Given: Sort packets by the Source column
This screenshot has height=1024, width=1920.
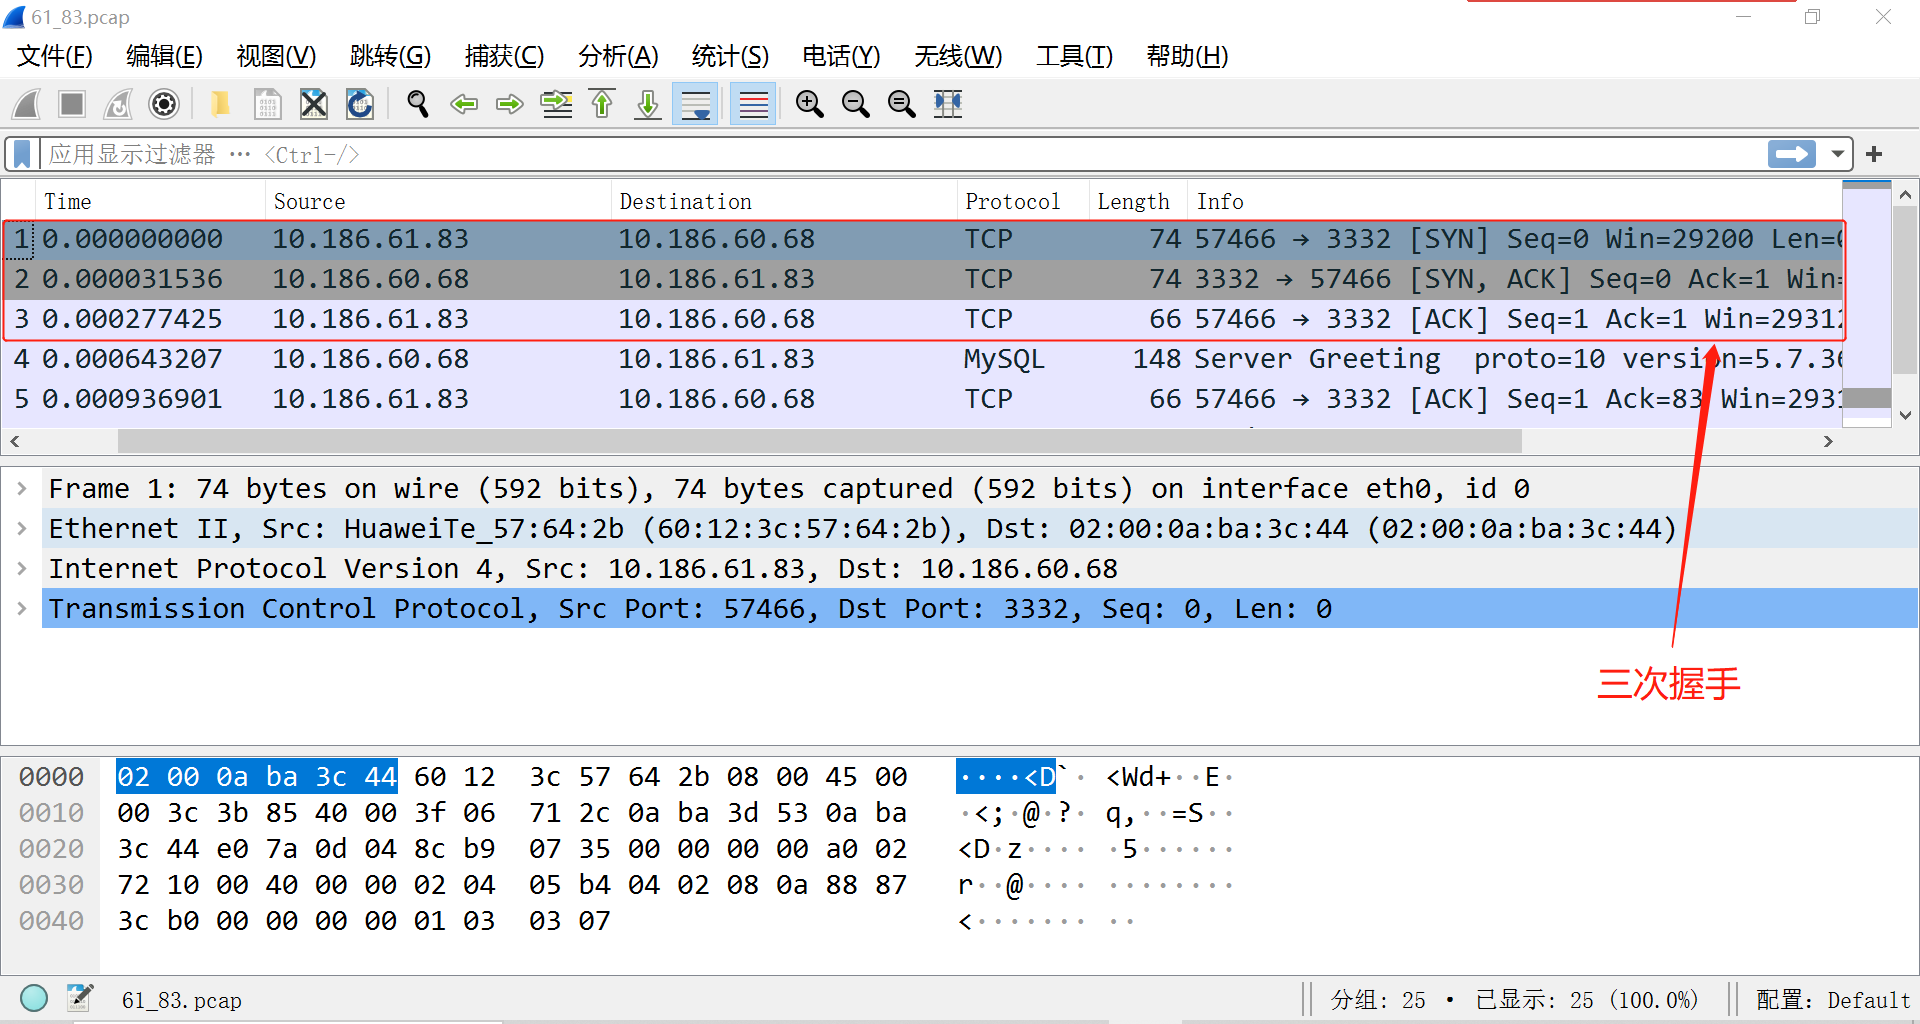Looking at the screenshot, I should coord(438,201).
